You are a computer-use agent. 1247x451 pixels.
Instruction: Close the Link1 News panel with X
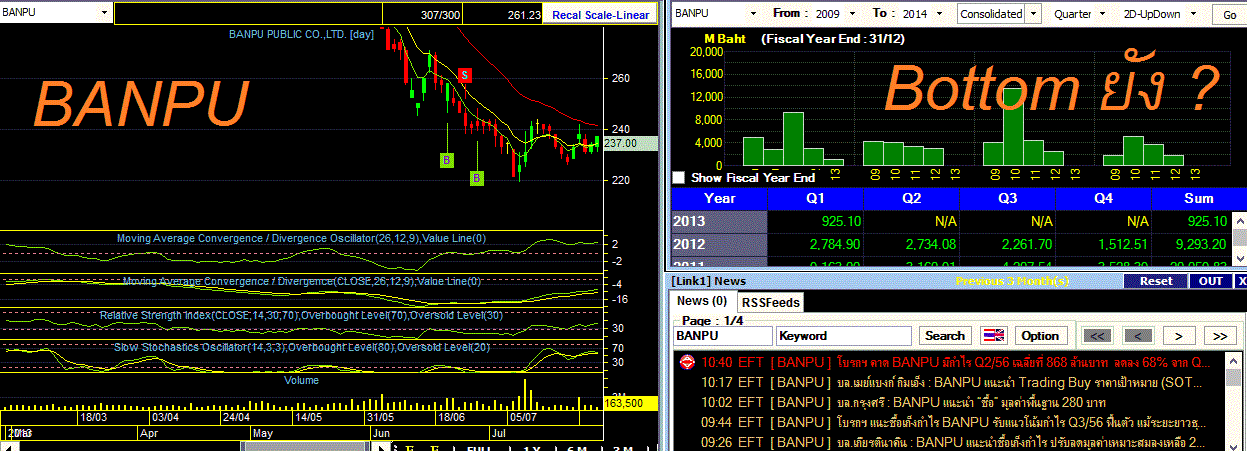(x=1241, y=281)
